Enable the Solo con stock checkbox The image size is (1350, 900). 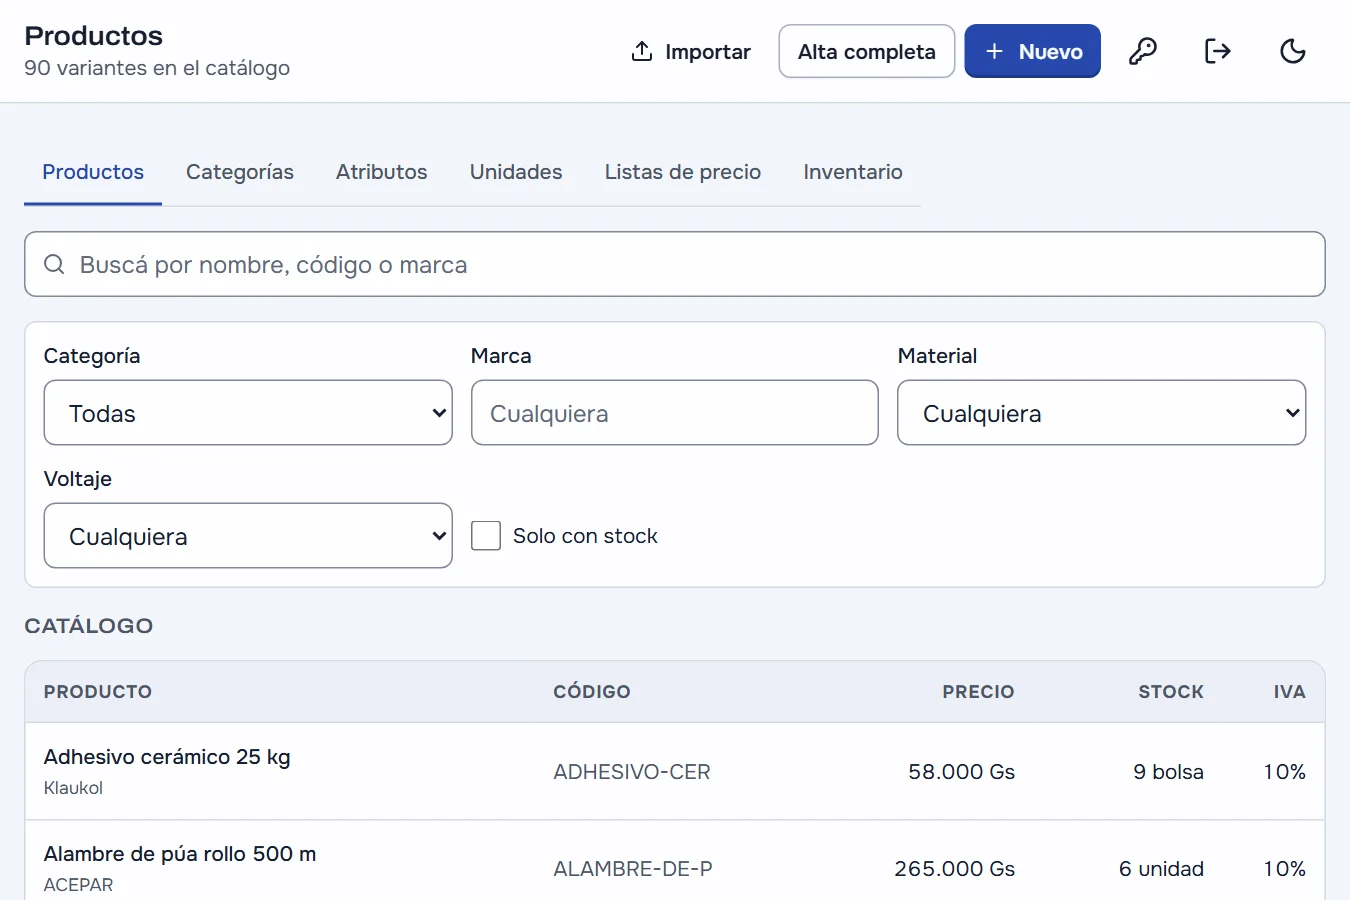click(x=486, y=536)
